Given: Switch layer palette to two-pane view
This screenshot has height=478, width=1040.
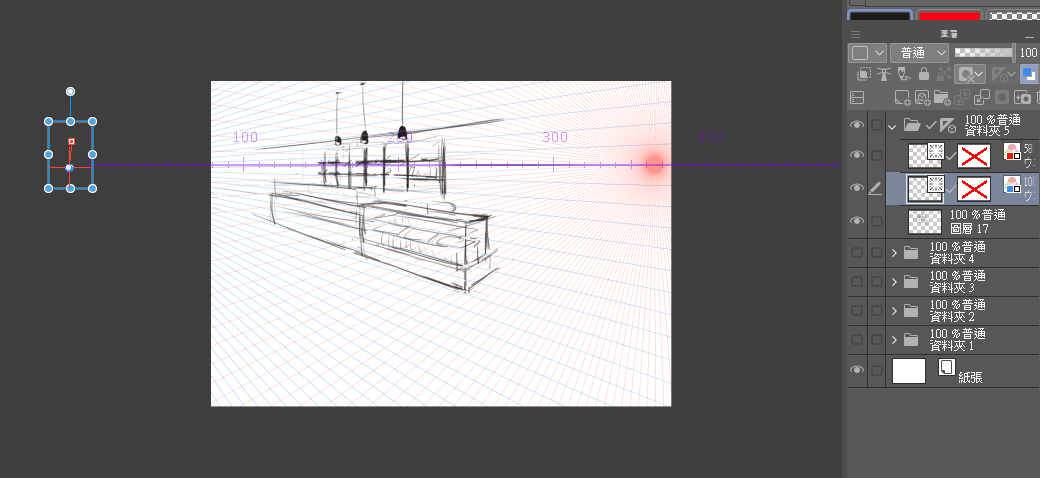Looking at the screenshot, I should [x=857, y=97].
